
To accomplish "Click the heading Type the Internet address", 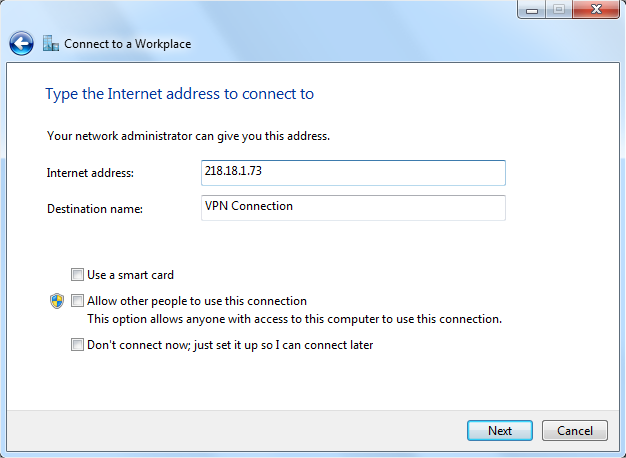I will (x=180, y=94).
